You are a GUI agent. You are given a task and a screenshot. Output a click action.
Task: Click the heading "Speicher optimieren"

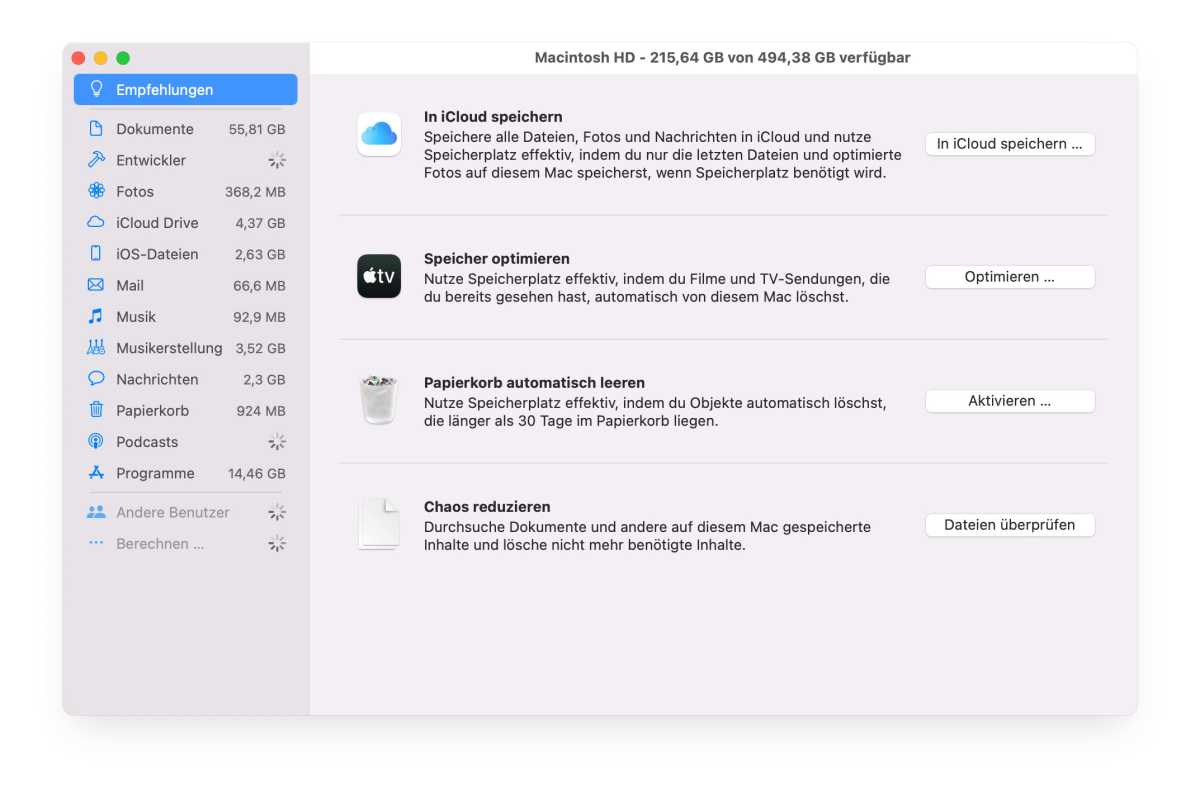(x=497, y=259)
